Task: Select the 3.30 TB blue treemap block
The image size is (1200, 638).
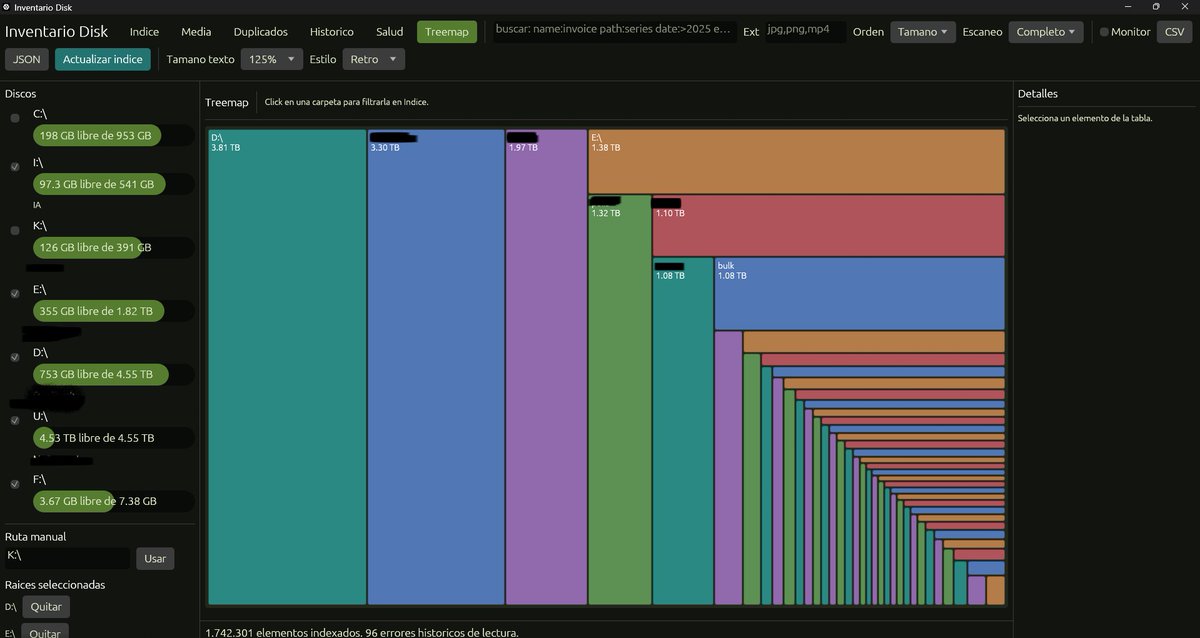Action: pyautogui.click(x=436, y=367)
